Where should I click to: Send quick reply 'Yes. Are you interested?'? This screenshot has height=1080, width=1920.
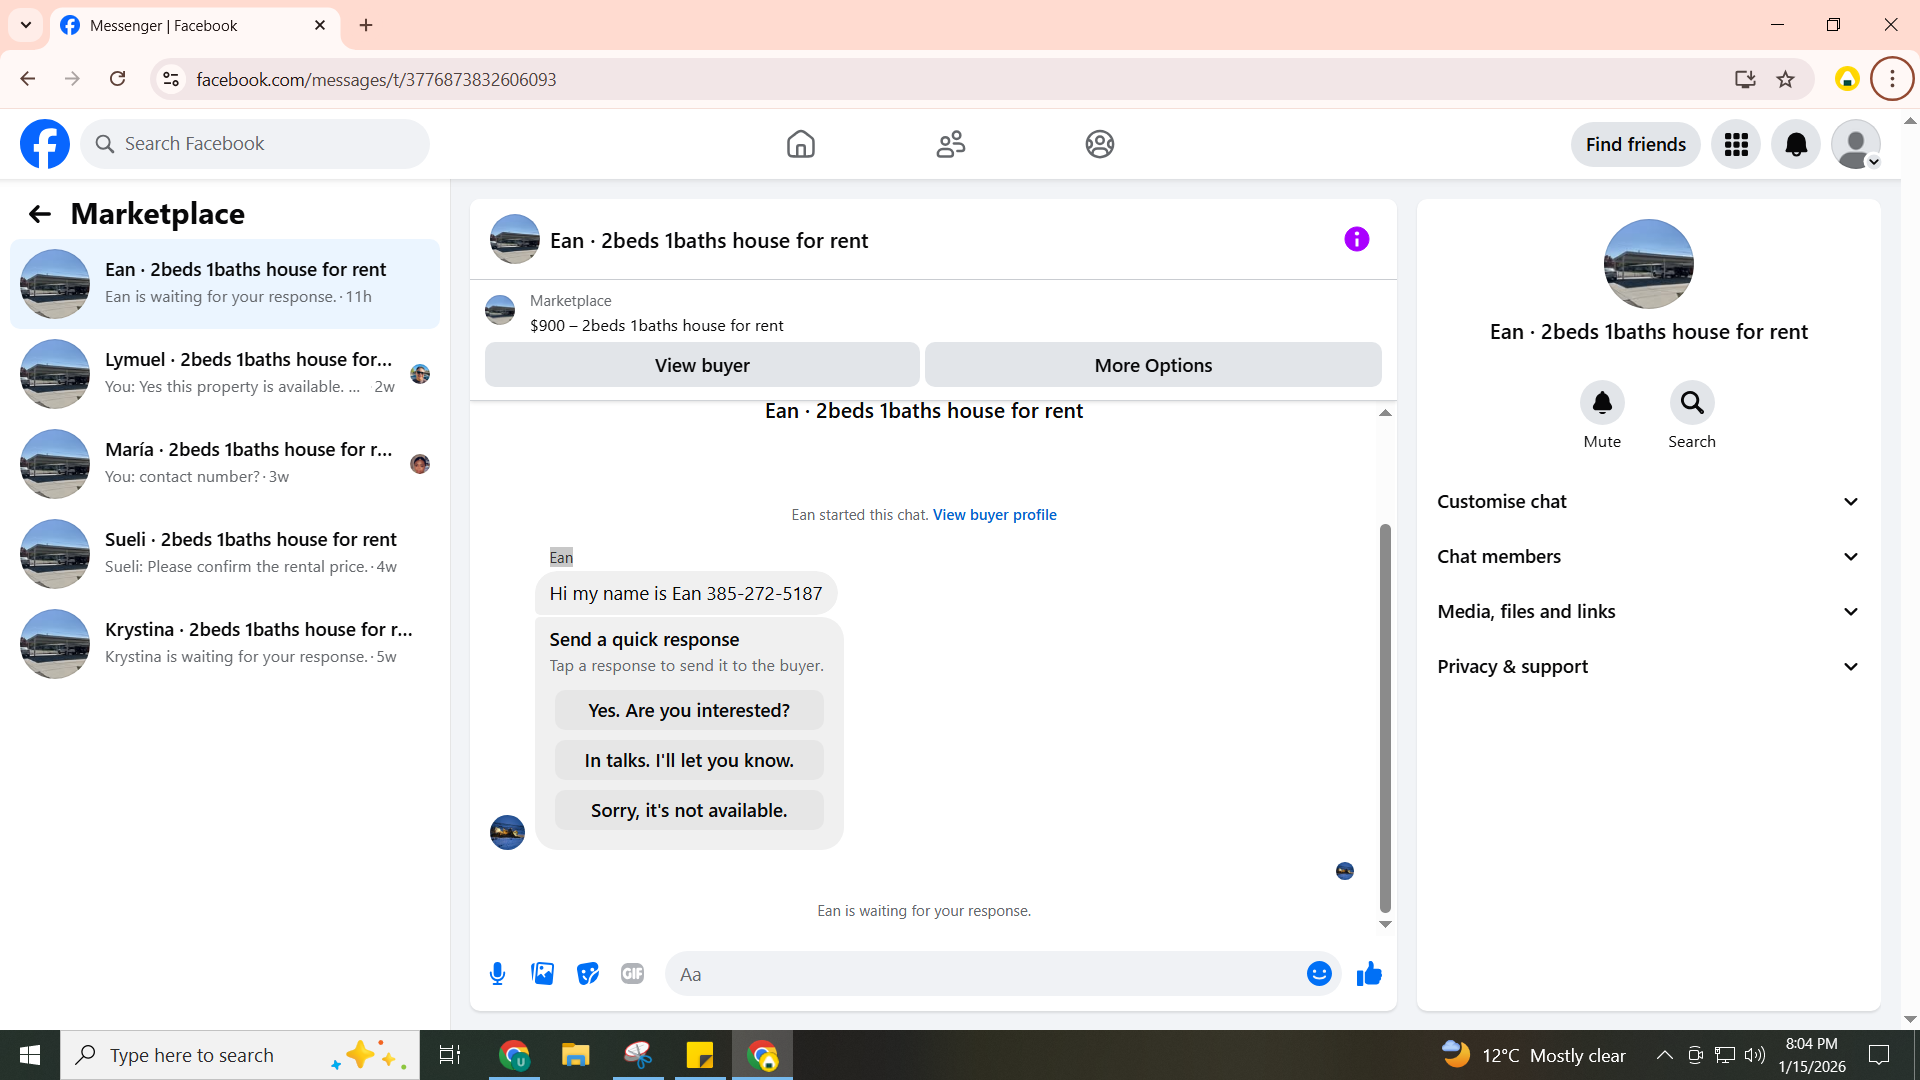(x=689, y=711)
